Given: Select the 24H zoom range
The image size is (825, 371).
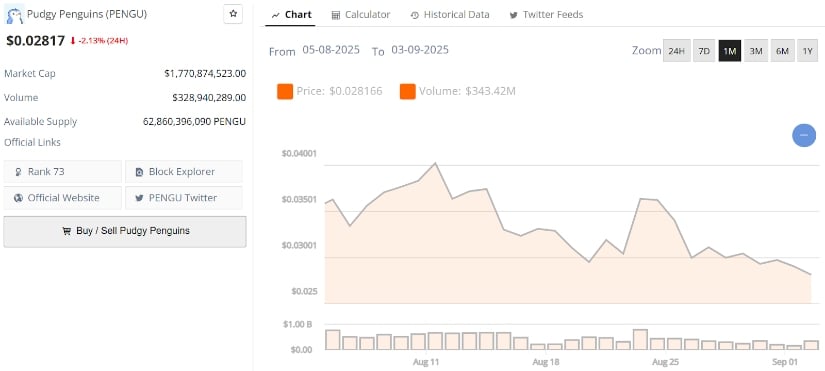Looking at the screenshot, I should pos(677,51).
